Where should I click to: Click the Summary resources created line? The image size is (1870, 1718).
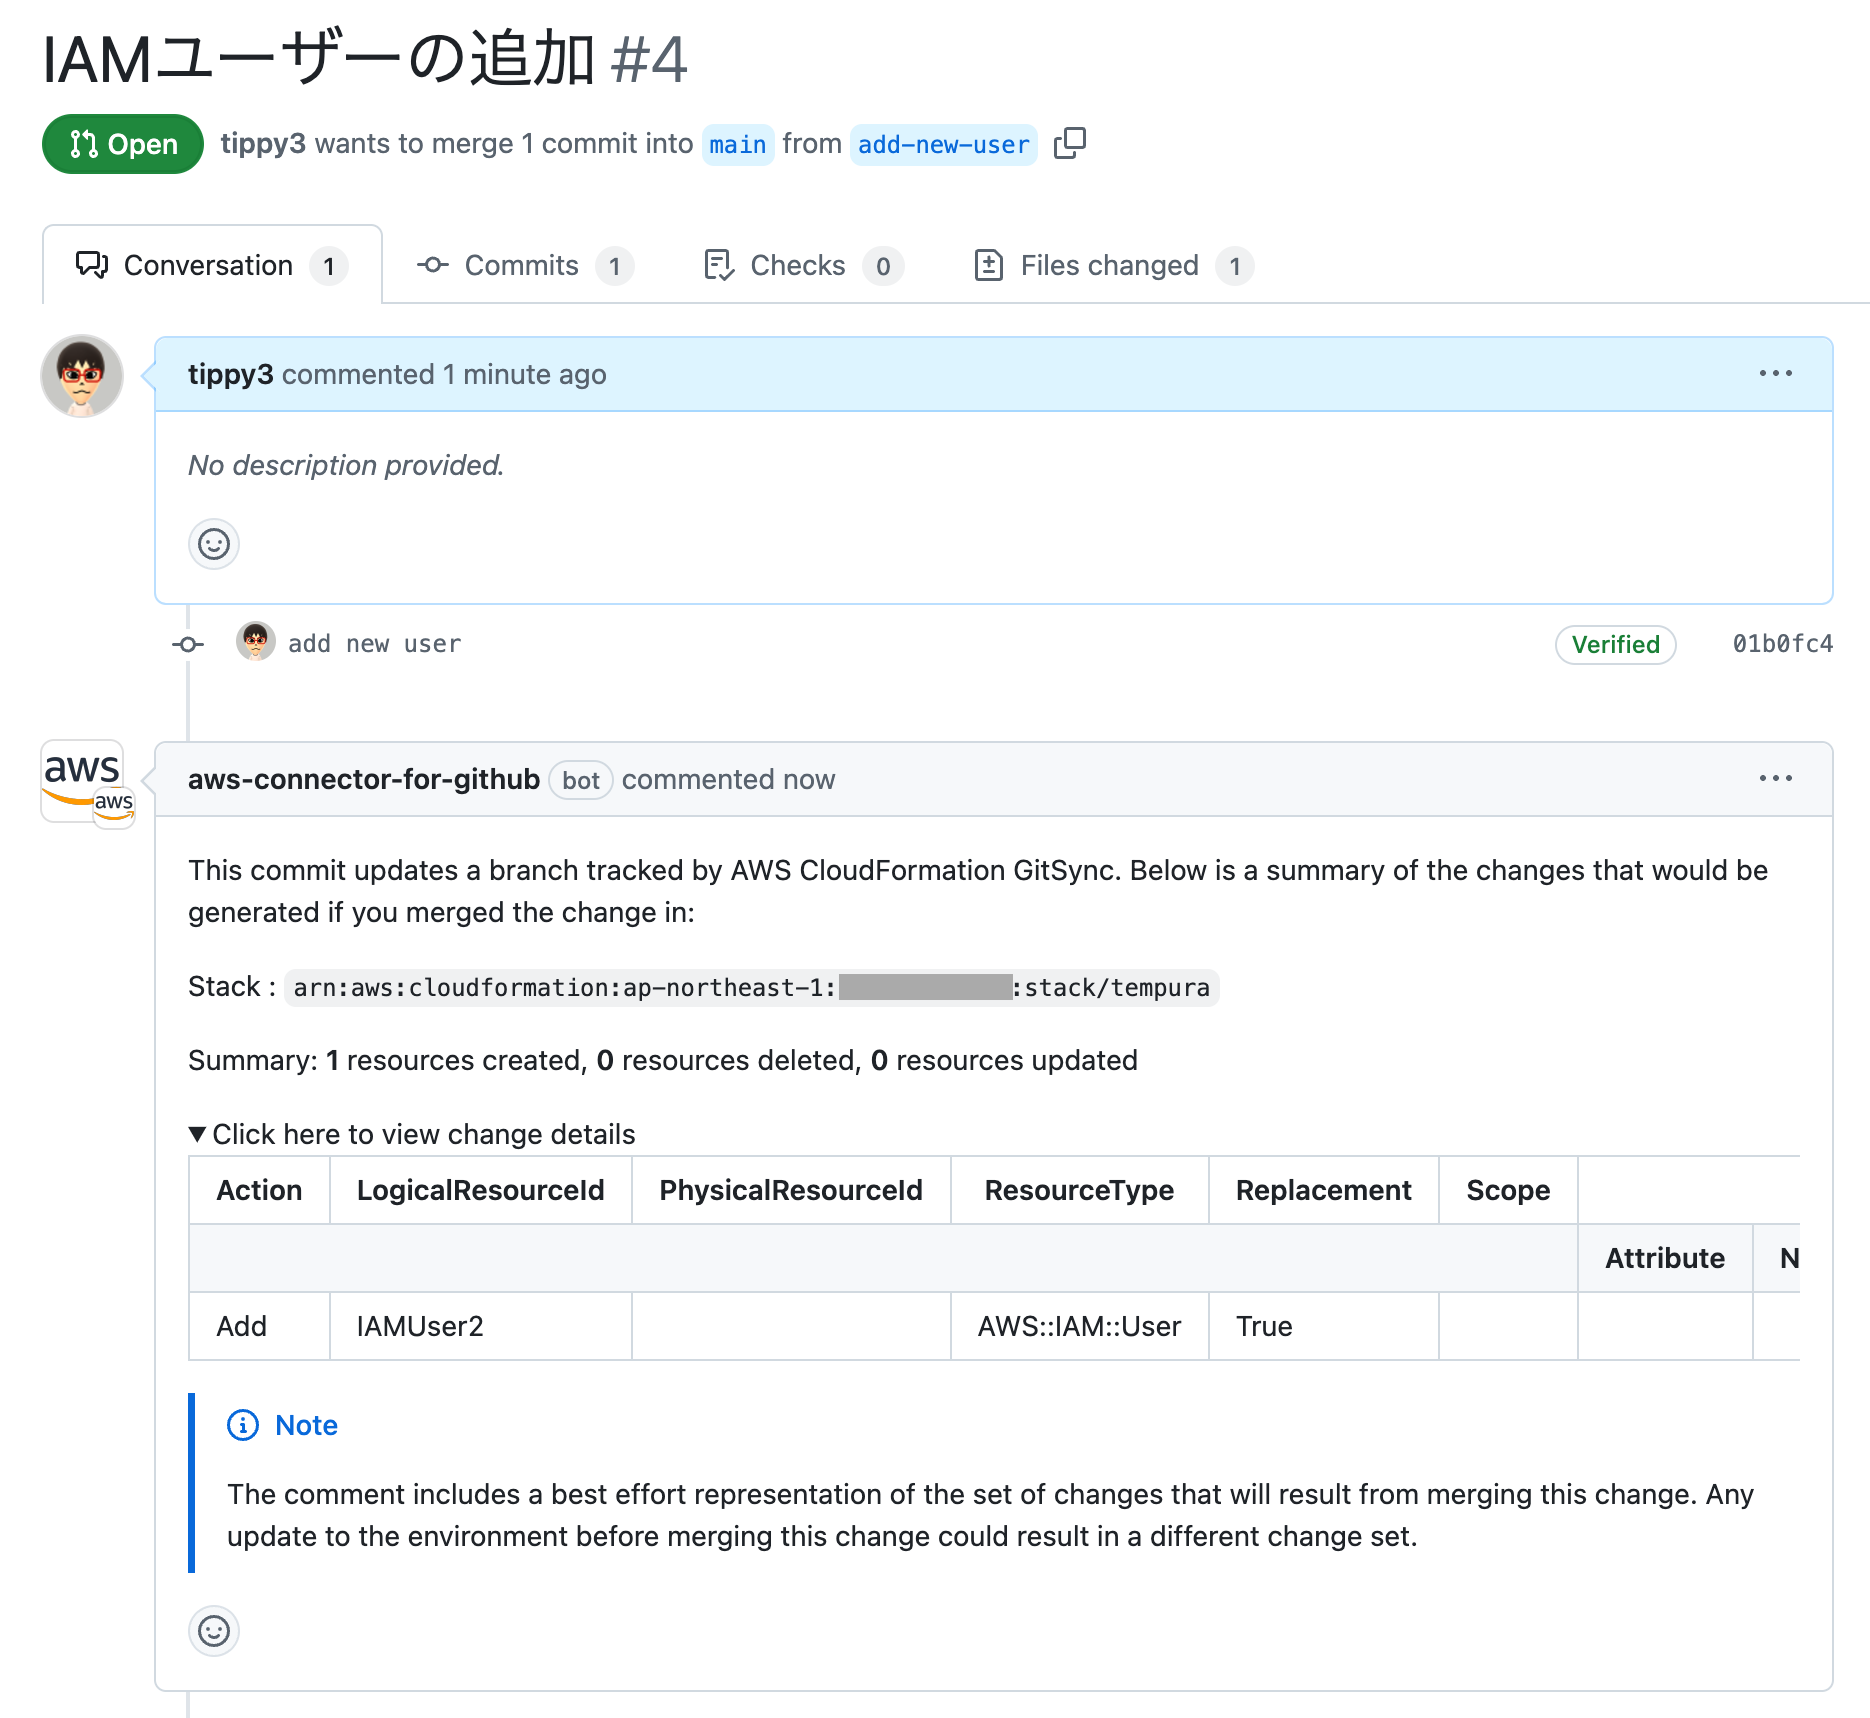663,1060
